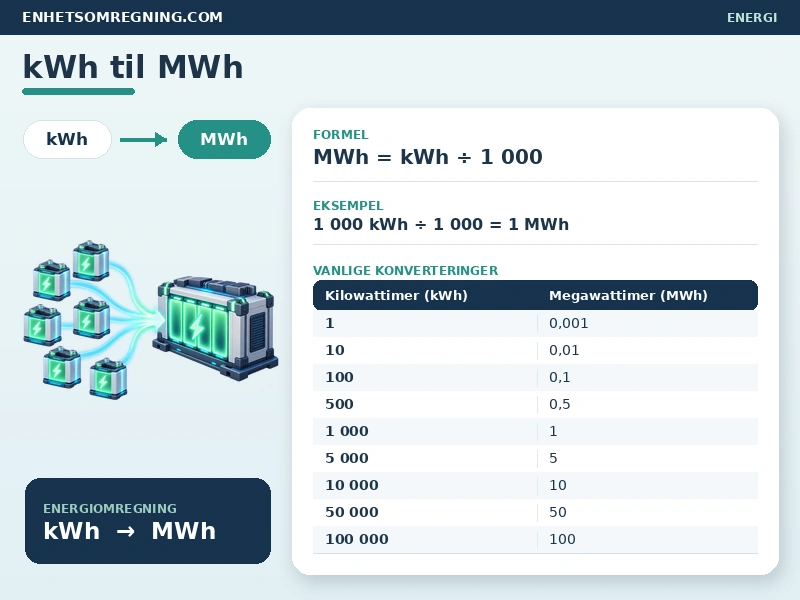Click the 50 000 kWh table cell
The image size is (800, 600).
pos(425,513)
